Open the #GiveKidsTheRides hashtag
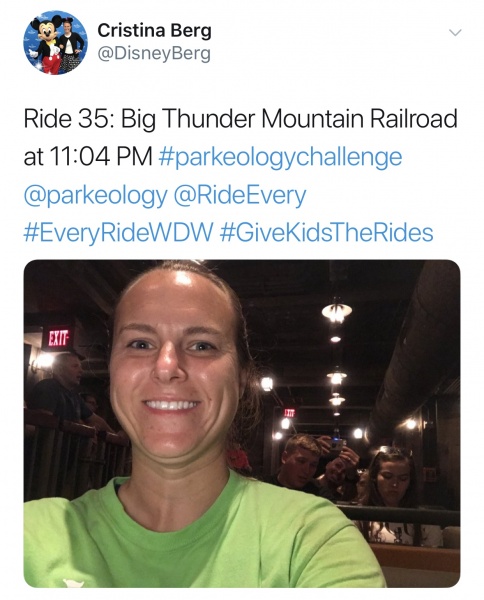 point(327,233)
